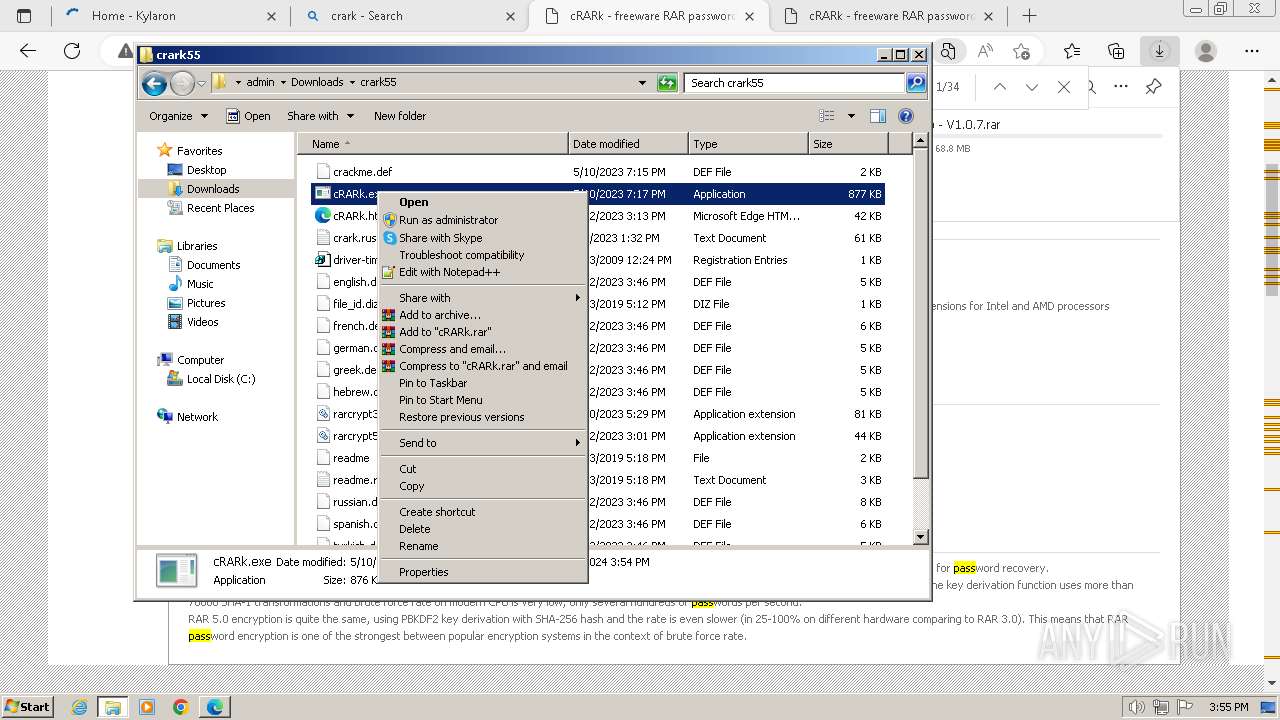This screenshot has height=720, width=1280.
Task: Open a new browser tab
Action: (1029, 16)
